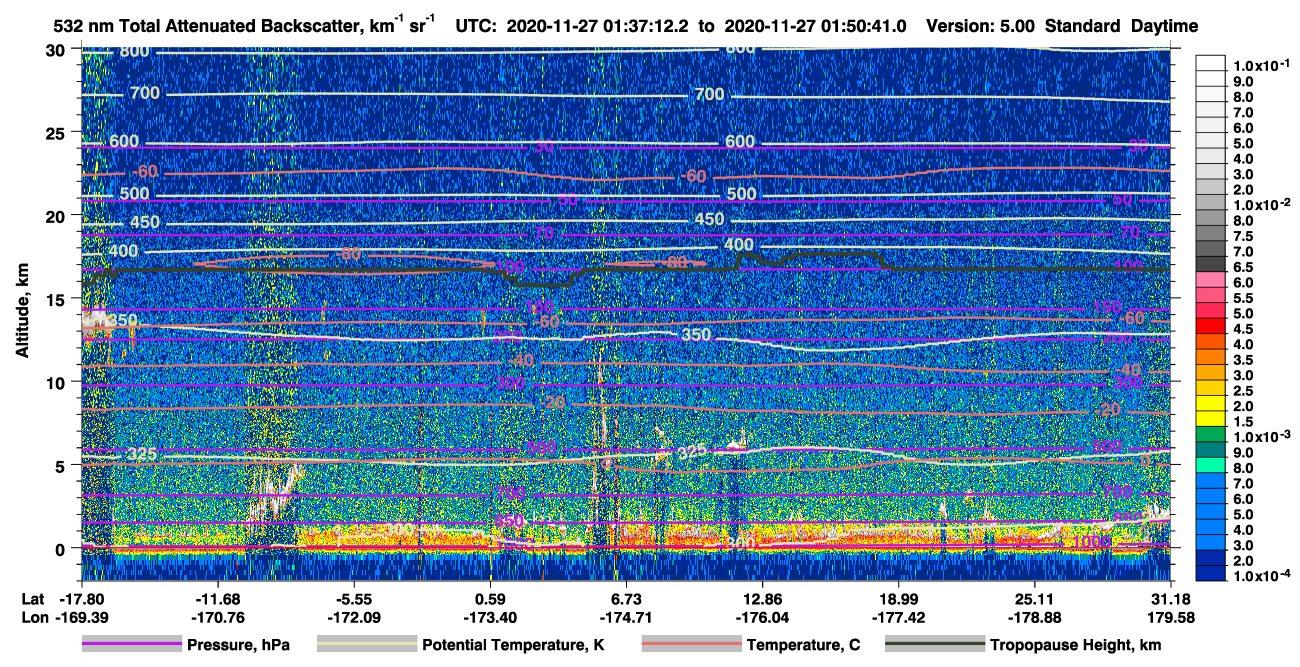Click the longitude value -178.88

tap(1035, 617)
